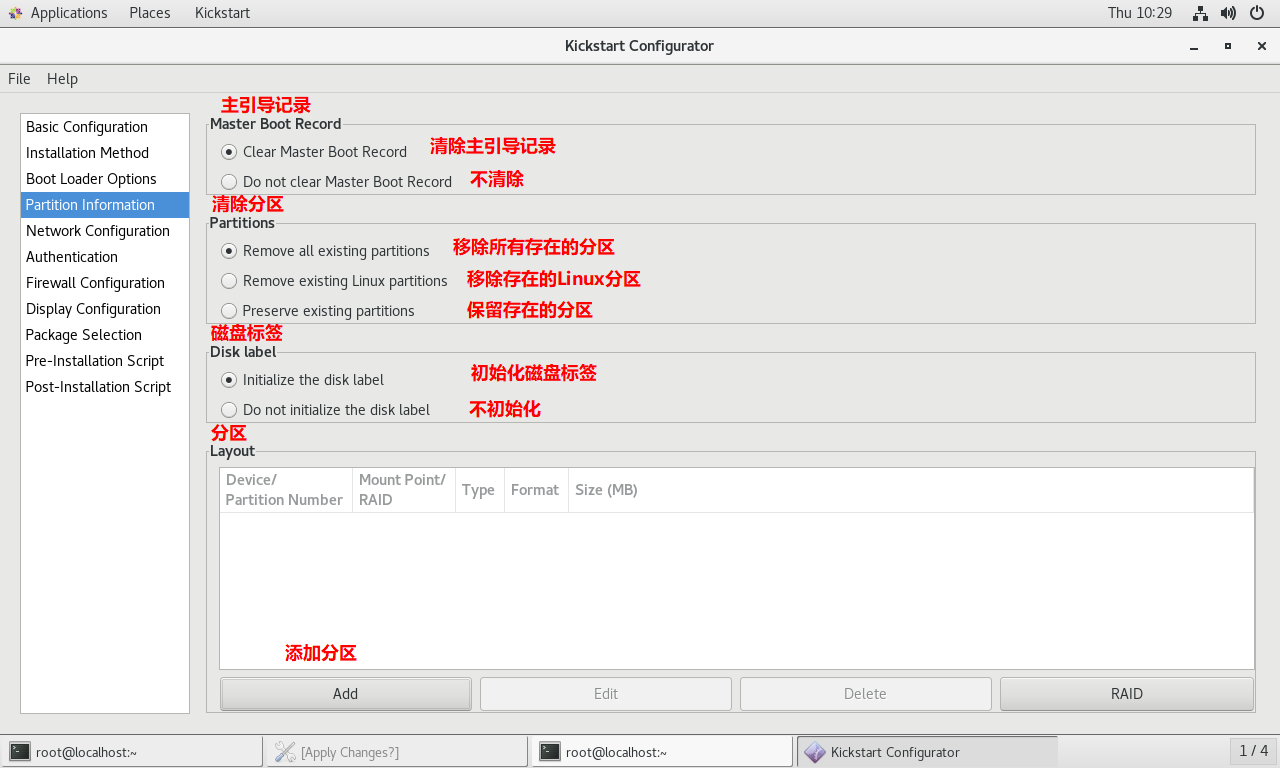Open the Places menu

click(150, 13)
